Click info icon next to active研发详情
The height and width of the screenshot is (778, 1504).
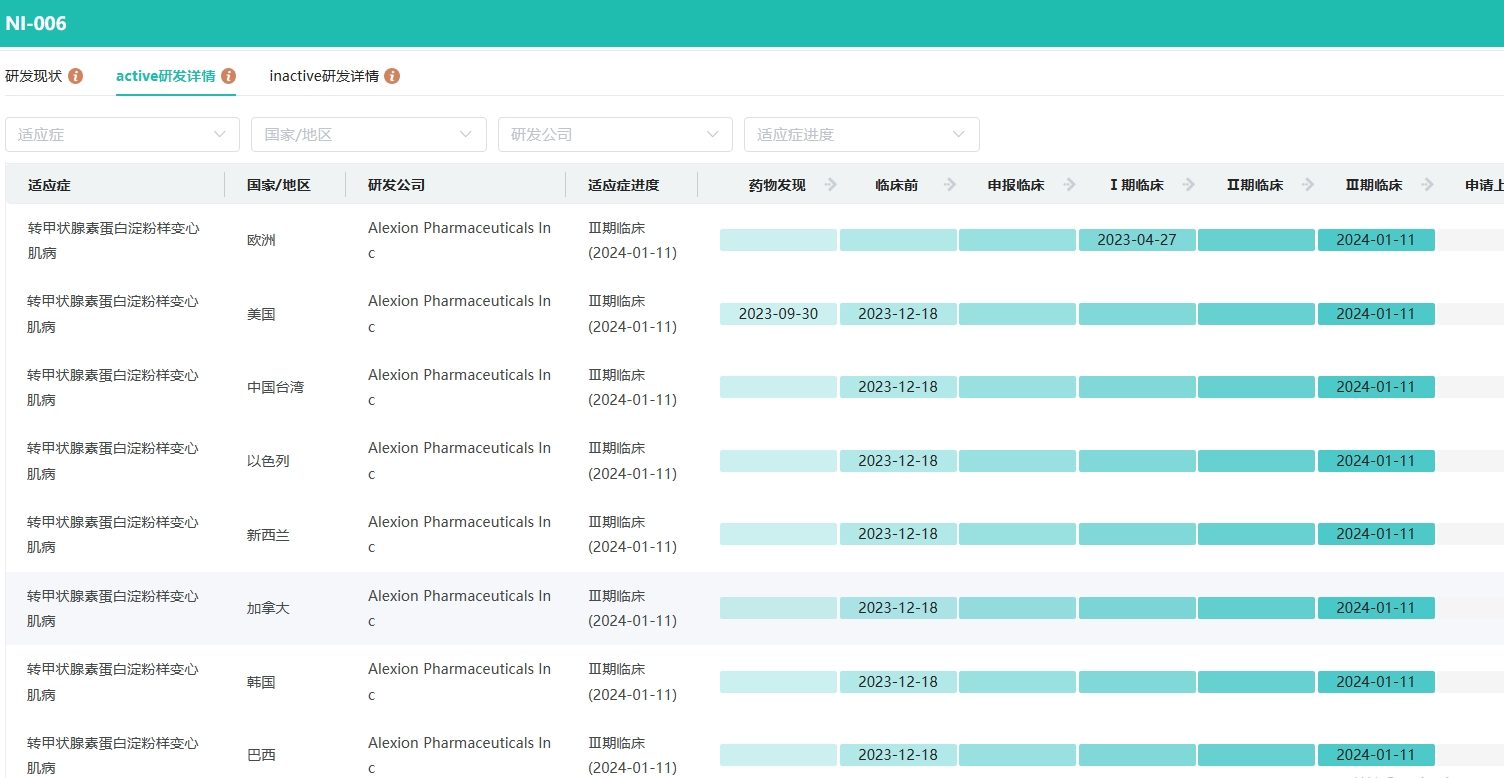[x=229, y=76]
